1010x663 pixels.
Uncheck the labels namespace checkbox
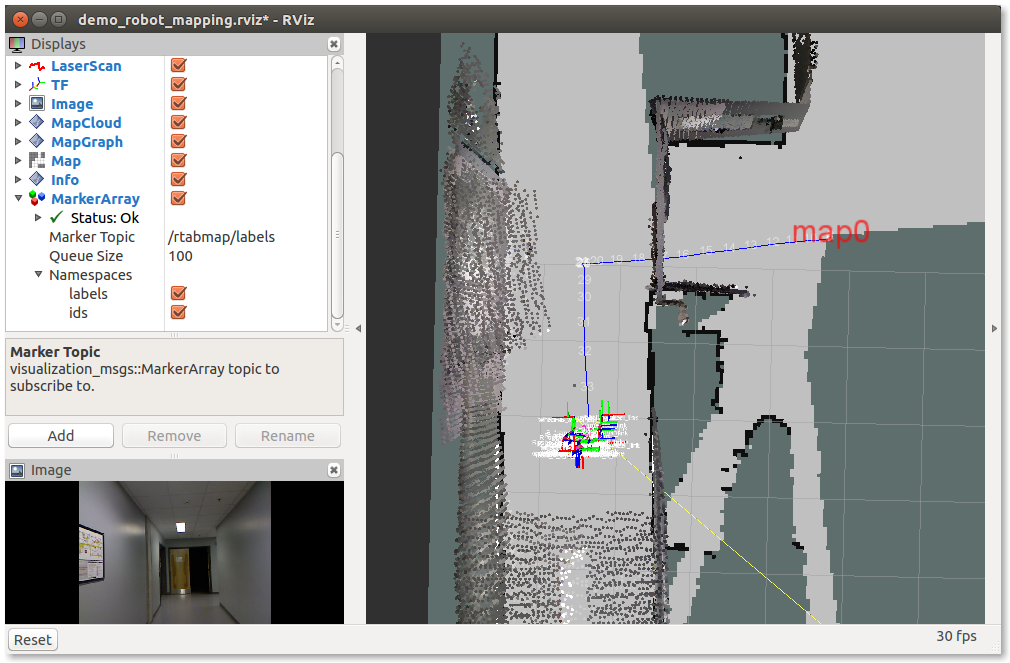pyautogui.click(x=179, y=294)
